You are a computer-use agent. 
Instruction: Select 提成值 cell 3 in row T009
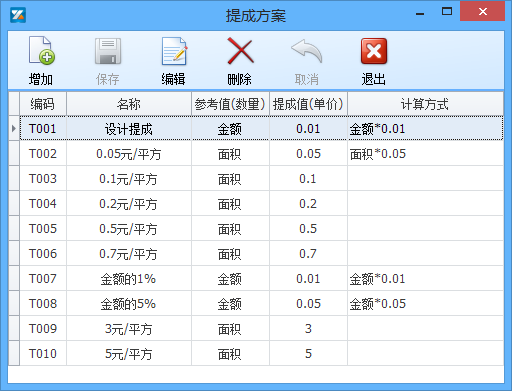(x=308, y=328)
